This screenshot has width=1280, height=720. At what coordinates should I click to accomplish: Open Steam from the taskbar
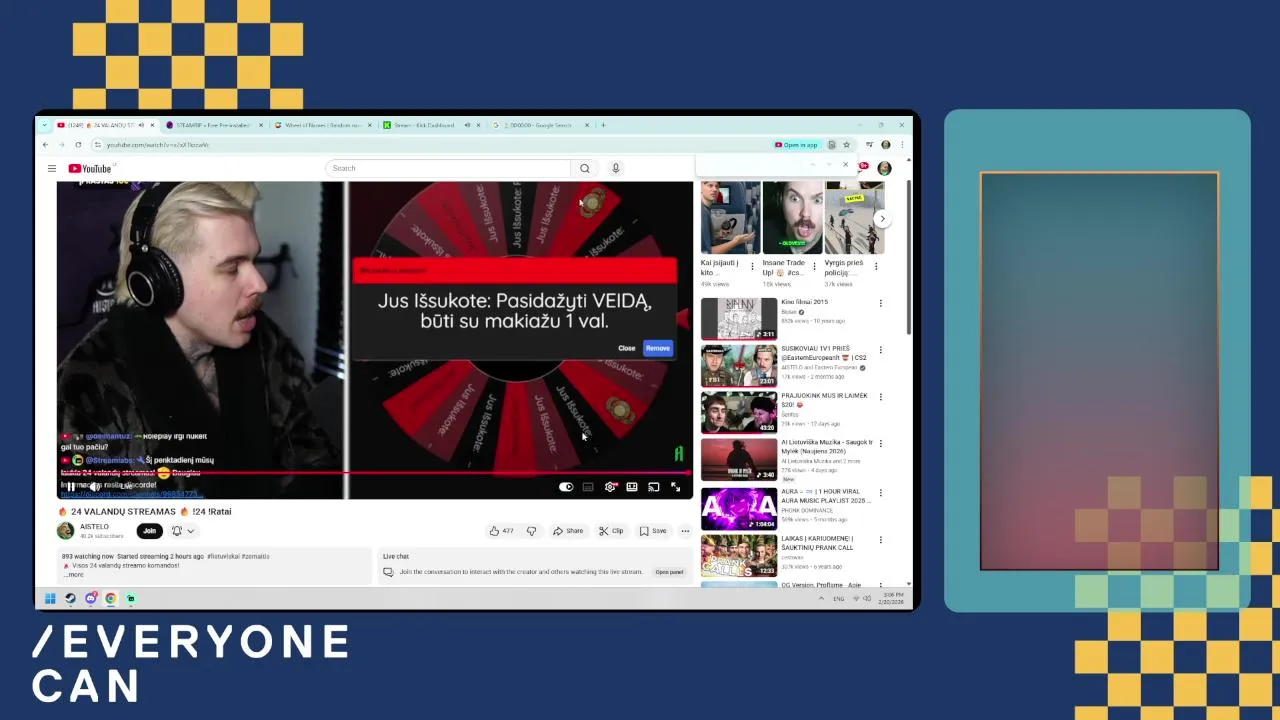coord(70,599)
